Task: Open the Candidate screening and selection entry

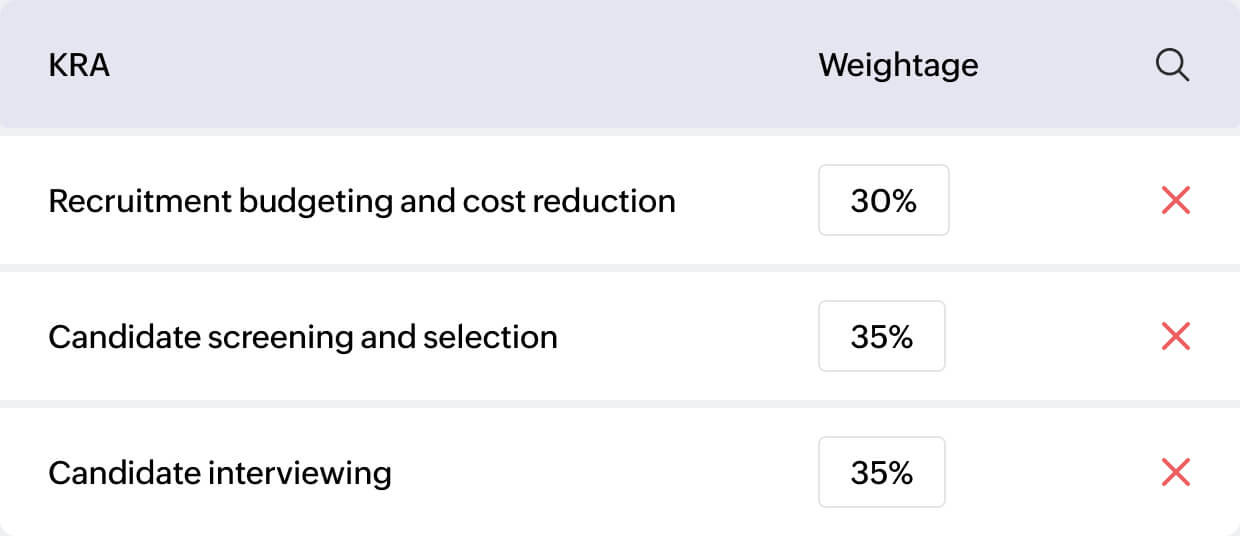Action: click(x=302, y=337)
